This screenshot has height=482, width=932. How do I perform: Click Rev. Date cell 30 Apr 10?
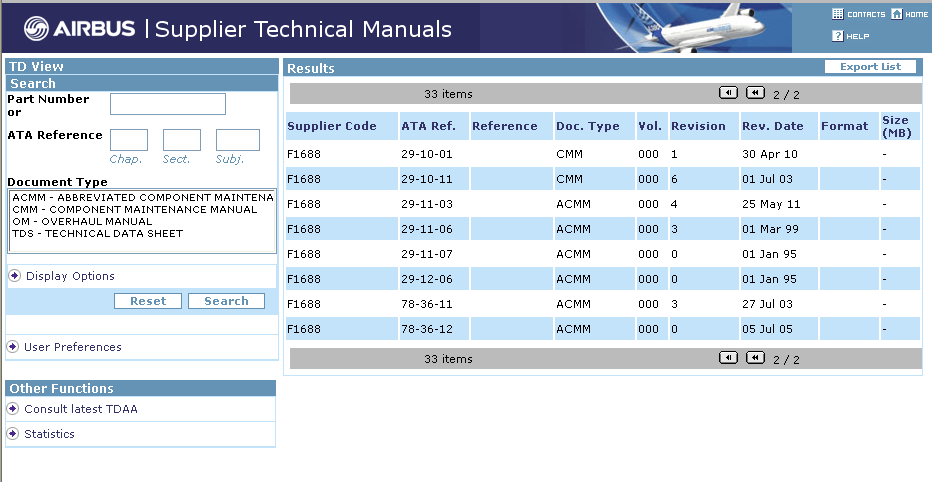pyautogui.click(x=770, y=154)
